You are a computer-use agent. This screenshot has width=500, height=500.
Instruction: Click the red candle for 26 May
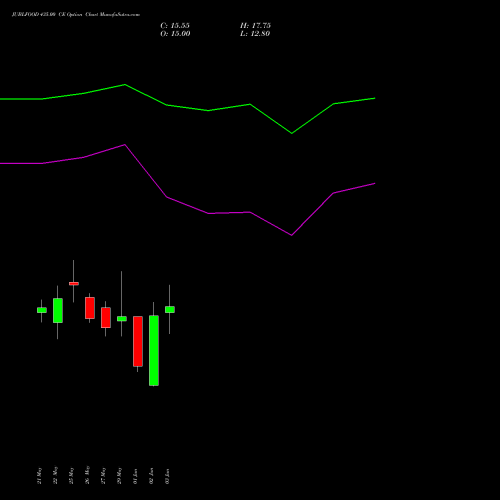pyautogui.click(x=90, y=308)
